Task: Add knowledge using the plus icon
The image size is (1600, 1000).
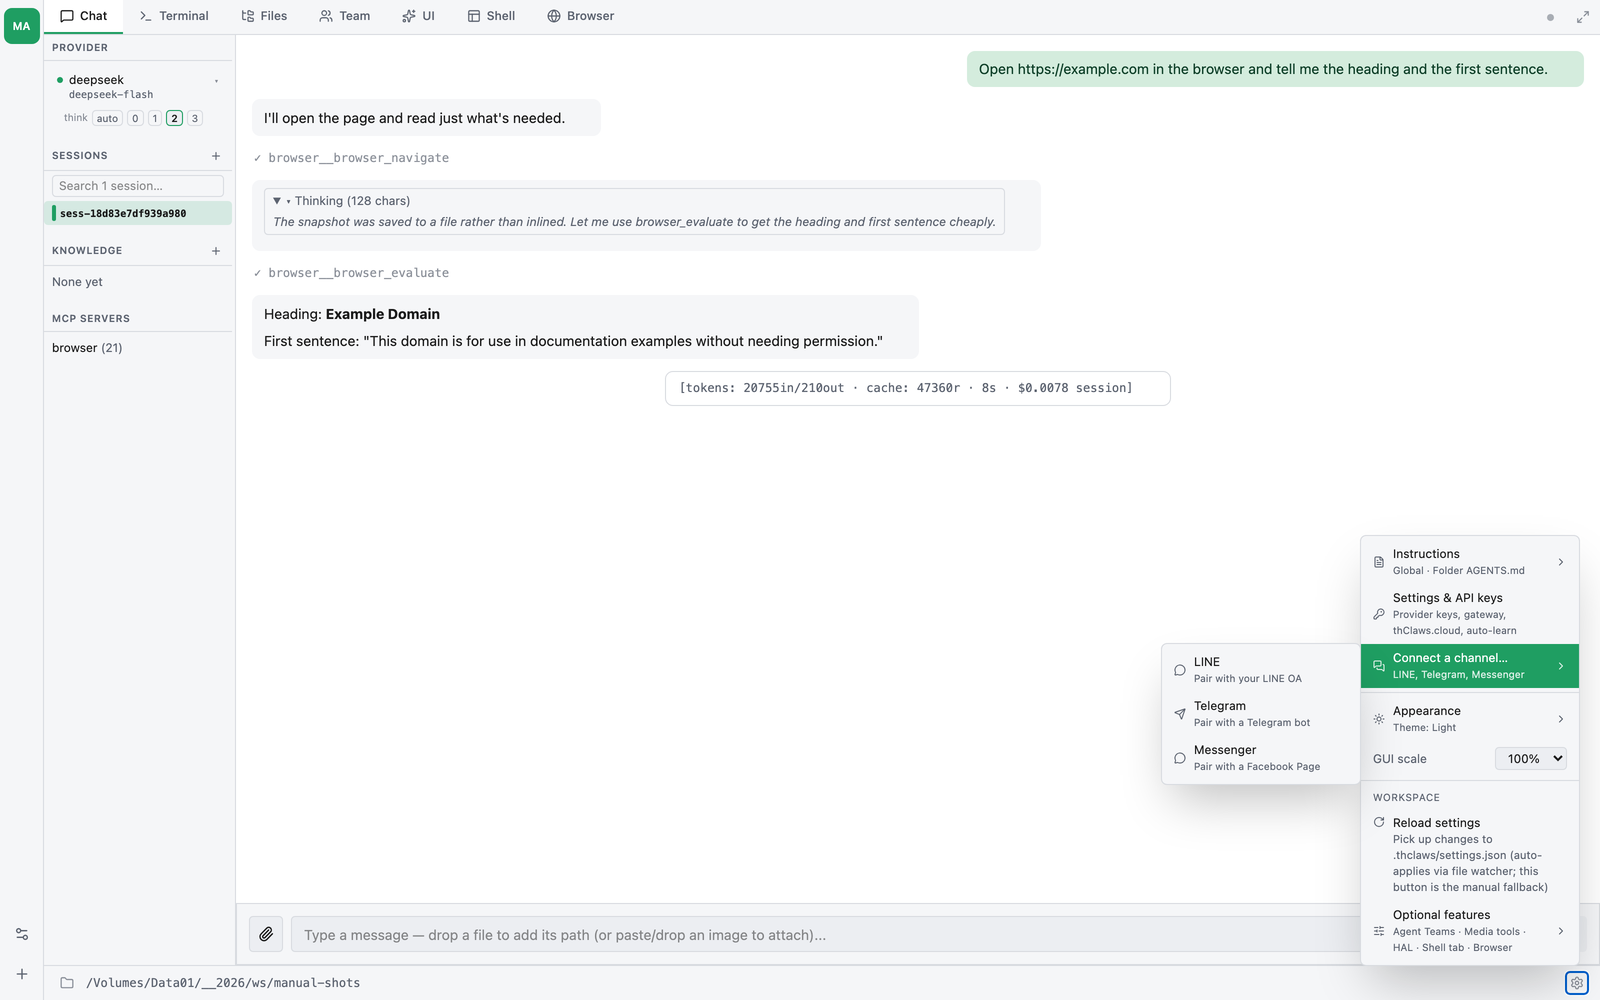Action: coord(216,251)
